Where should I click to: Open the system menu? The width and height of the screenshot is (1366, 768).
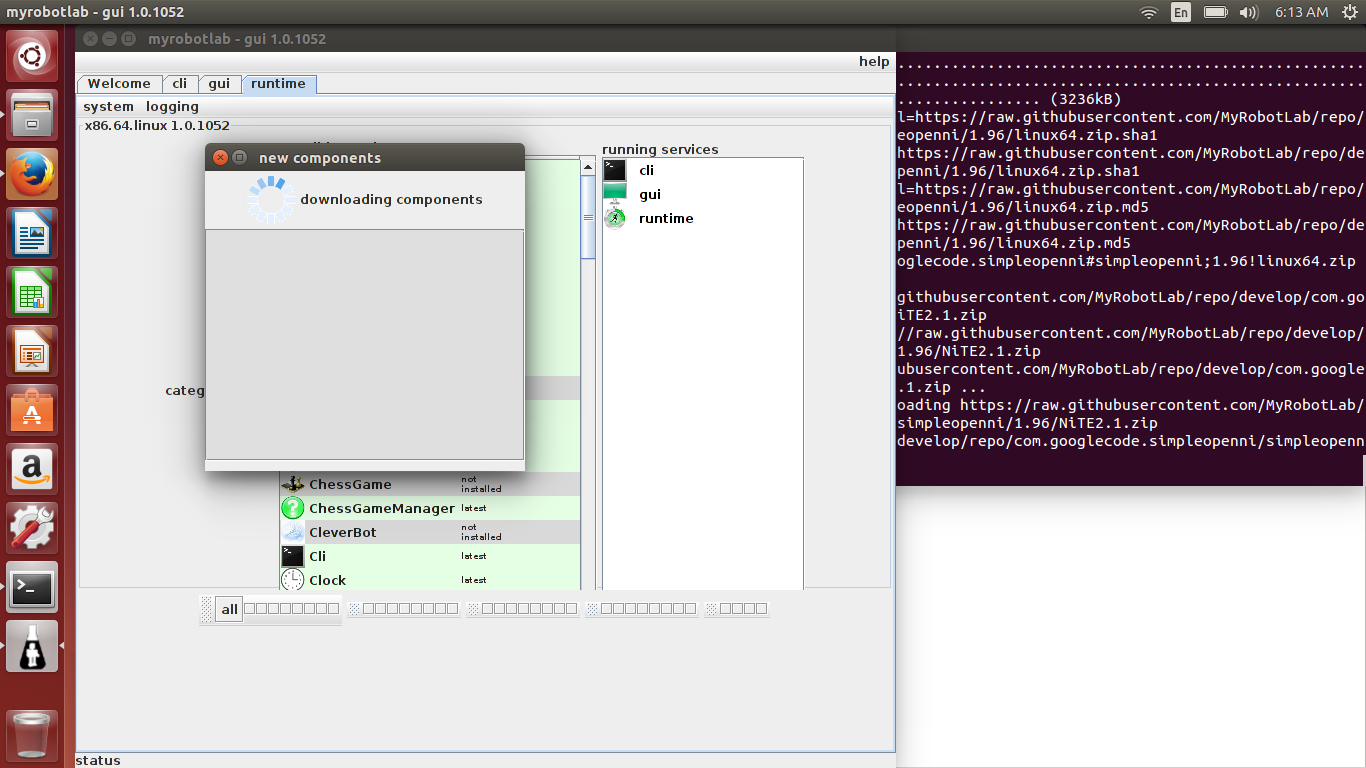[x=108, y=107]
